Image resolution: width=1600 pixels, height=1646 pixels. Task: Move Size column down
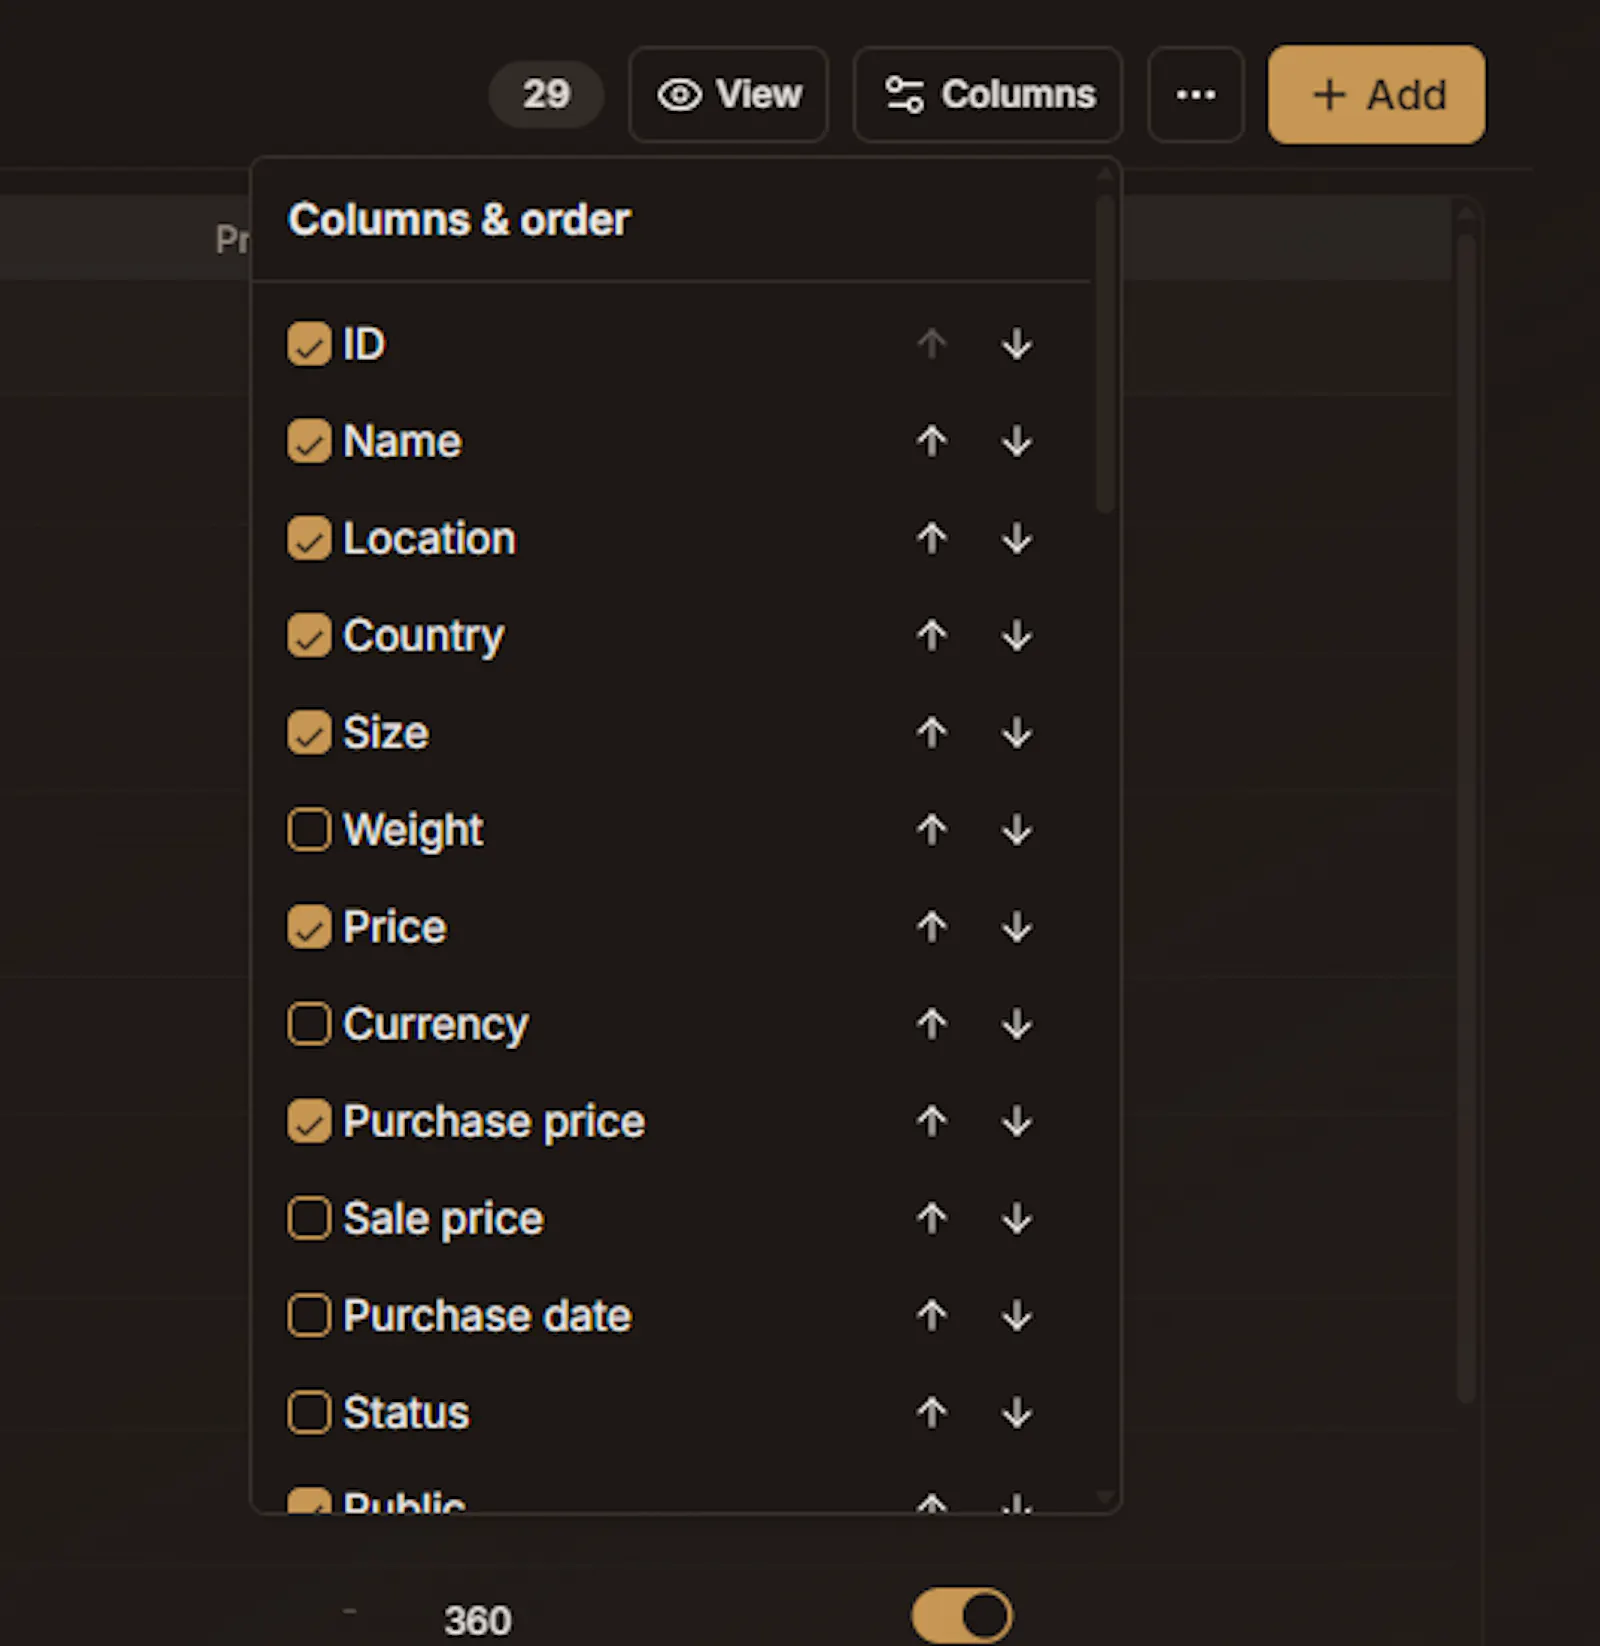1017,732
